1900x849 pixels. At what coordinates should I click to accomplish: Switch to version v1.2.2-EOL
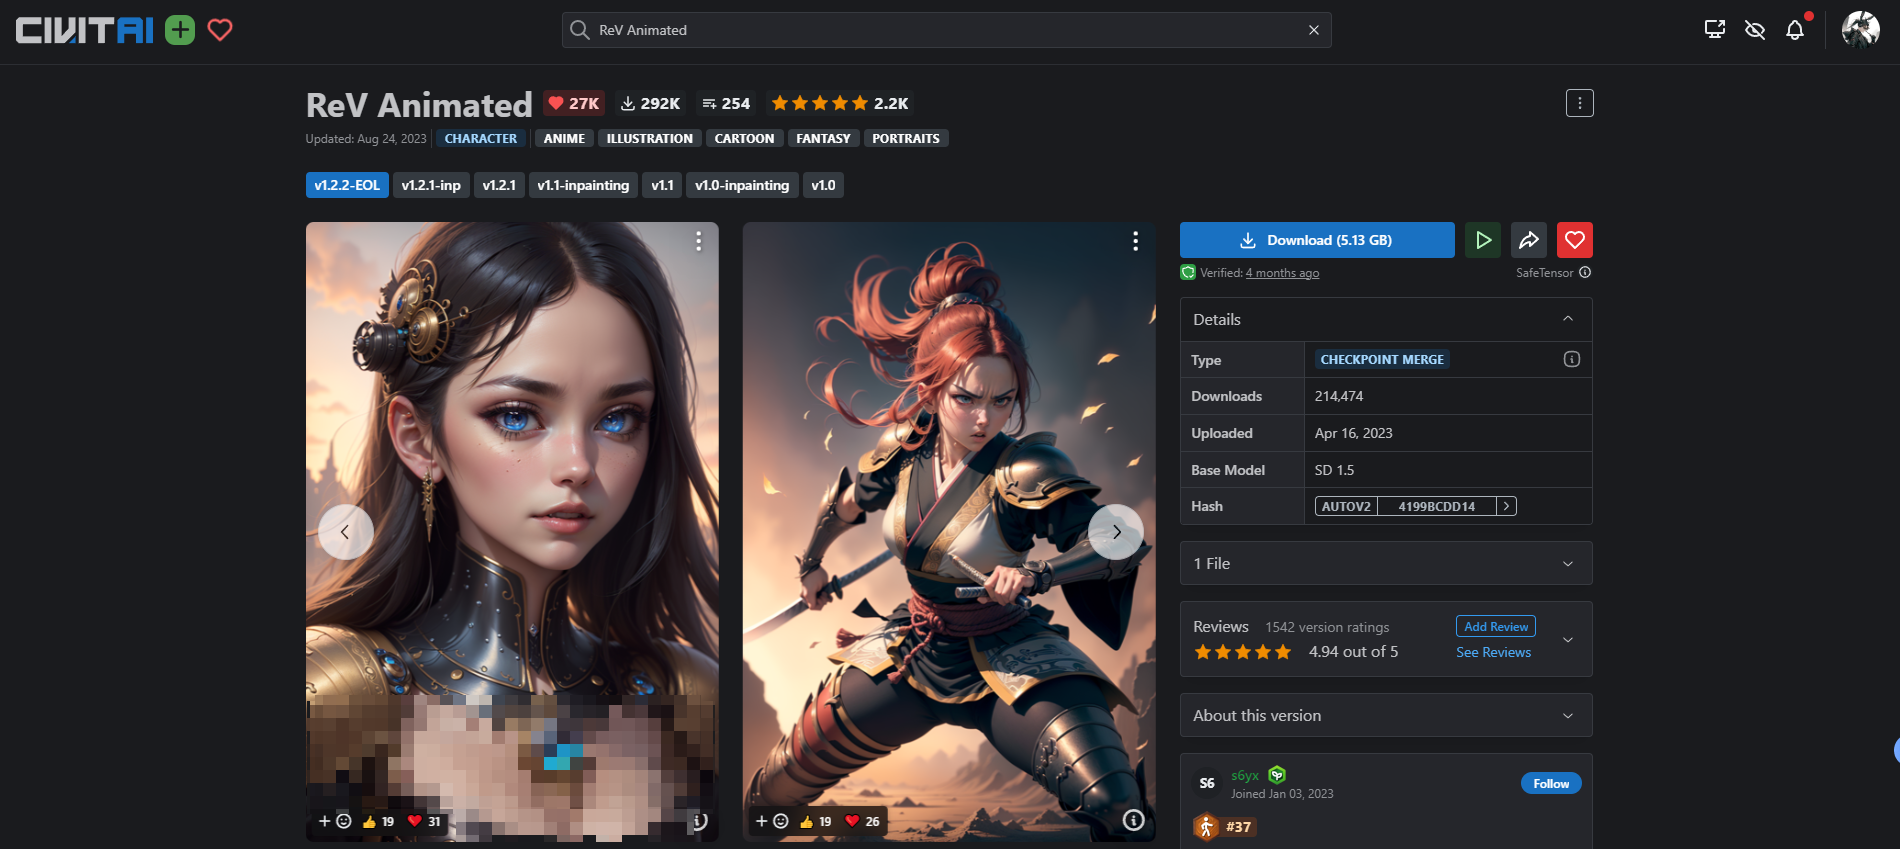(347, 185)
